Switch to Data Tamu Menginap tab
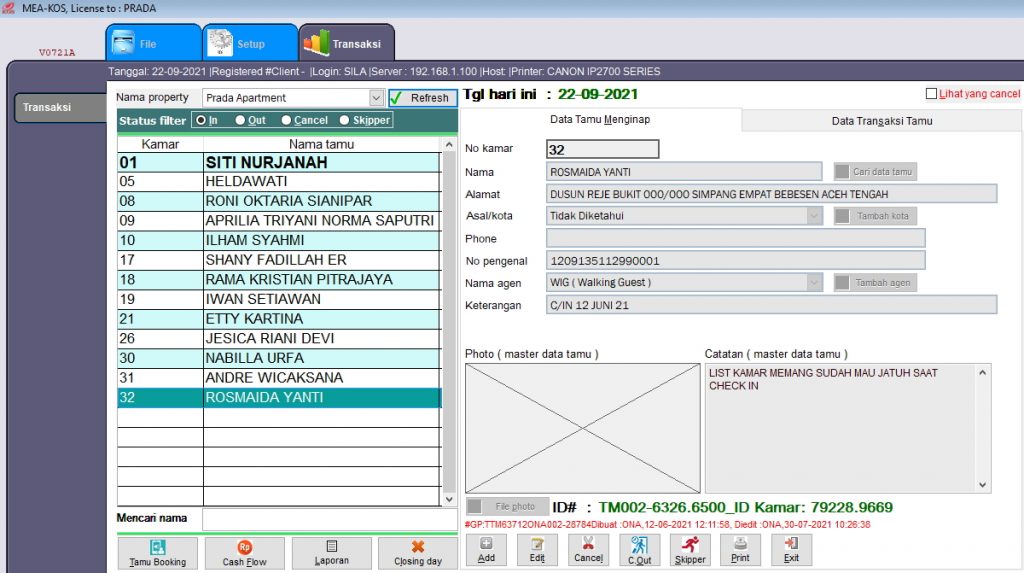The image size is (1024, 573). coord(600,120)
